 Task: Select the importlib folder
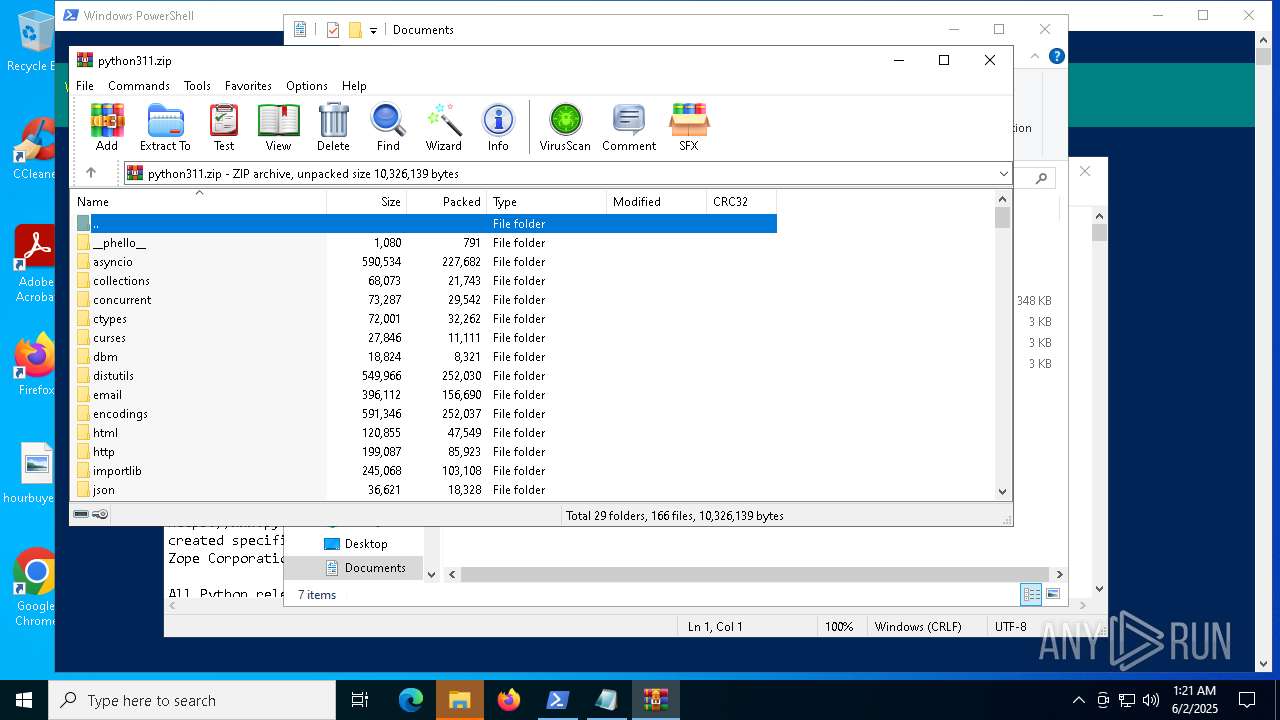click(426, 471)
